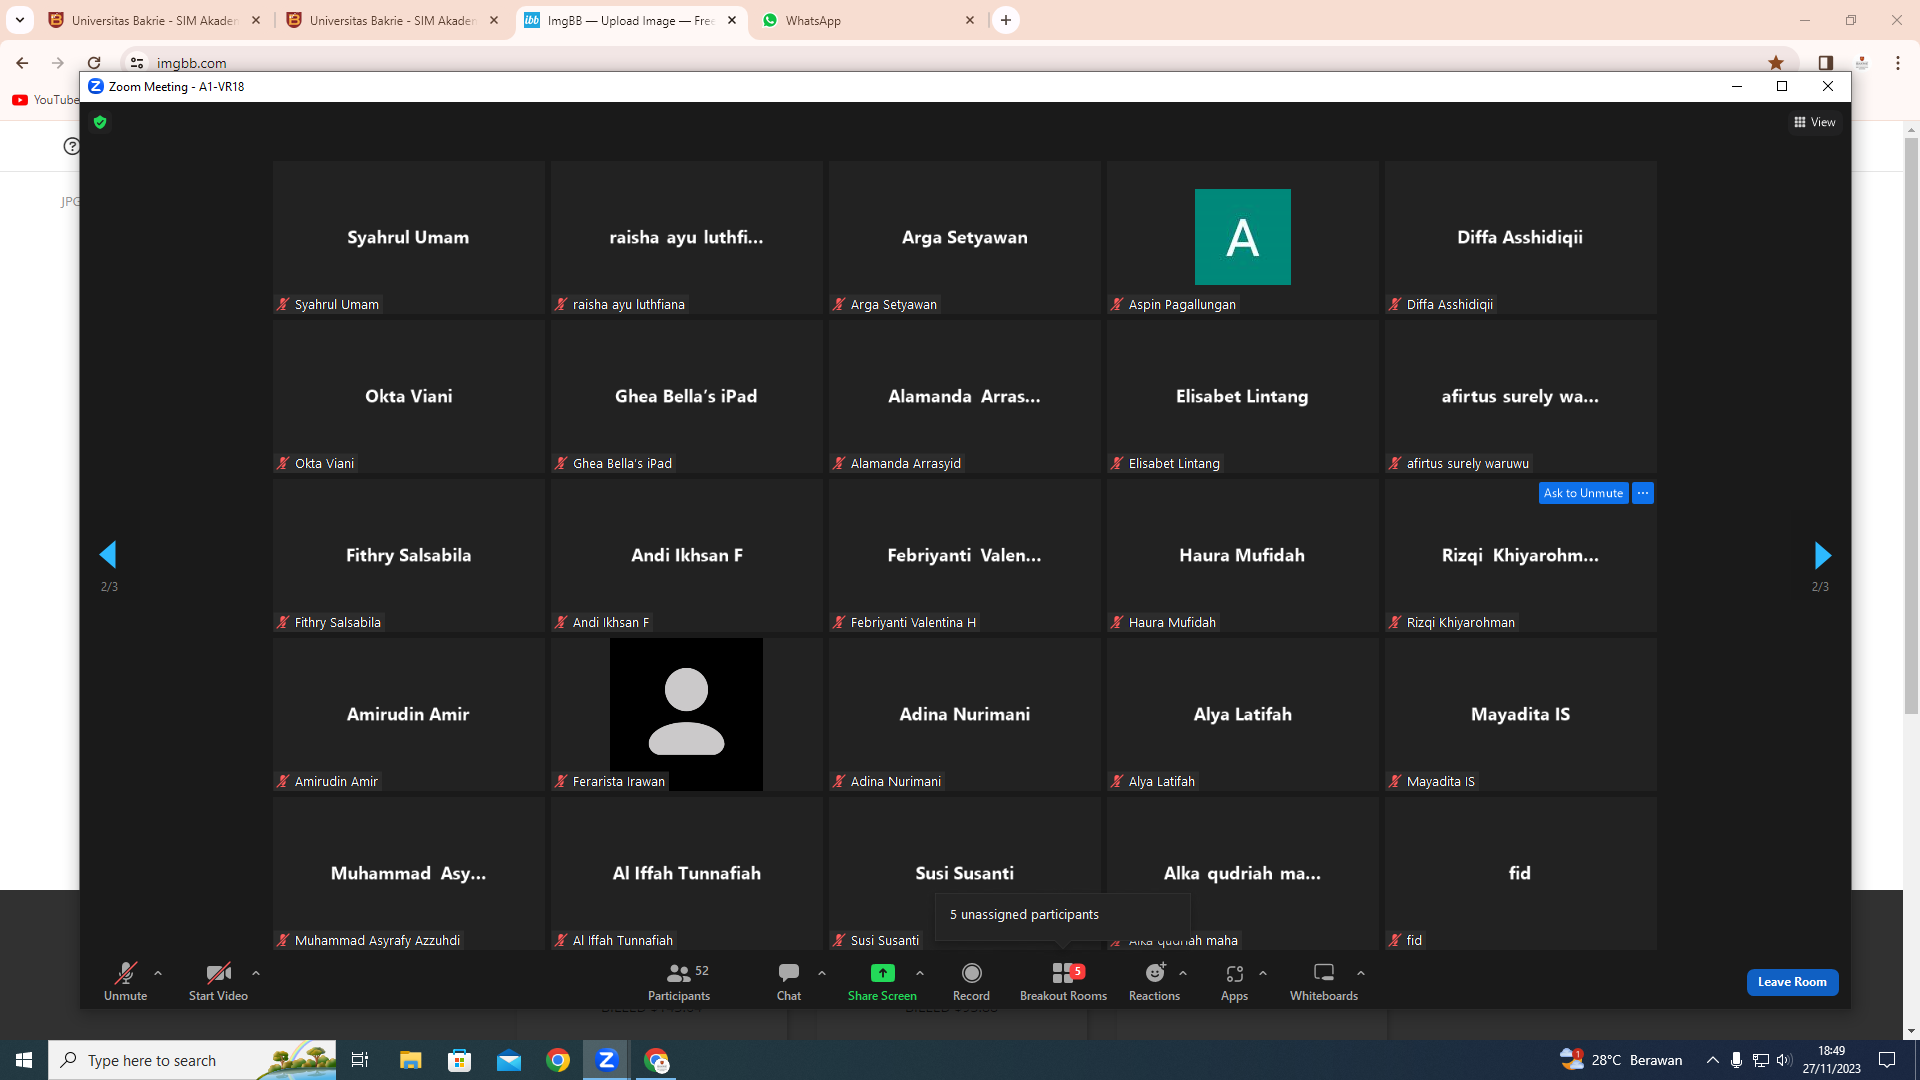
Task: Click the browser back arrow
Action: [22, 62]
